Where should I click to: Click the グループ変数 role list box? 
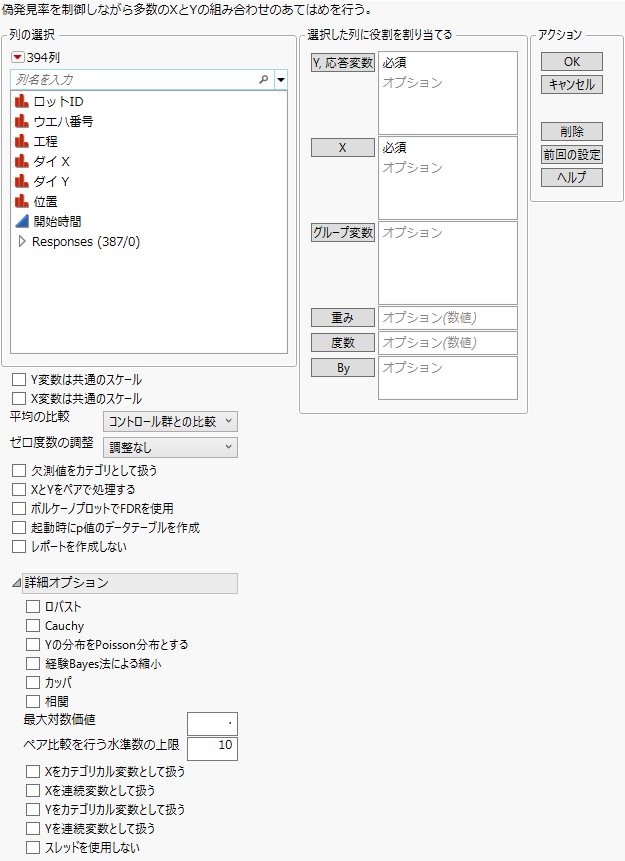click(x=448, y=262)
